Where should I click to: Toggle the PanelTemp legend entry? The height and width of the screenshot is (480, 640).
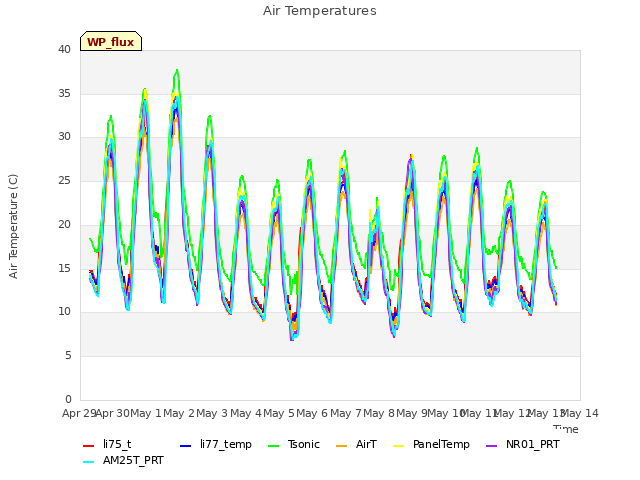pyautogui.click(x=431, y=444)
